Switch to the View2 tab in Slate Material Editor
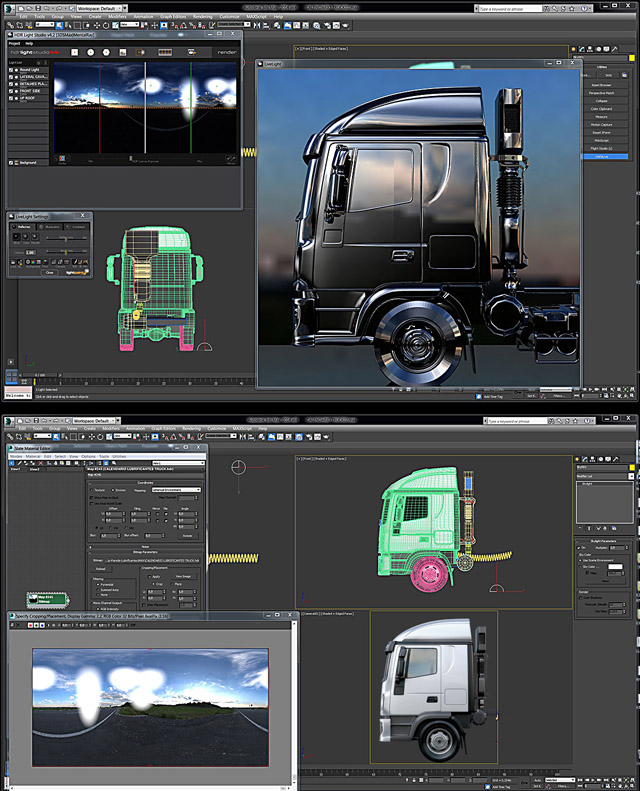 pyautogui.click(x=34, y=469)
